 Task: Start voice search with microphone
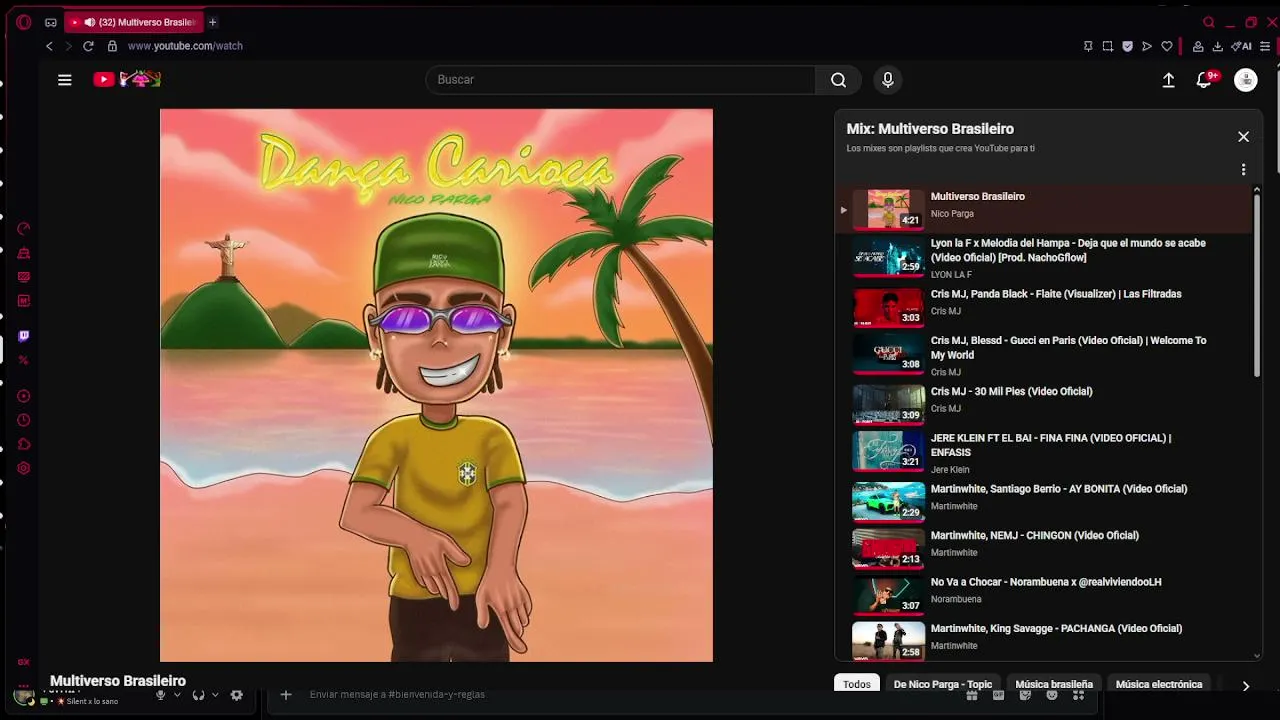[887, 80]
